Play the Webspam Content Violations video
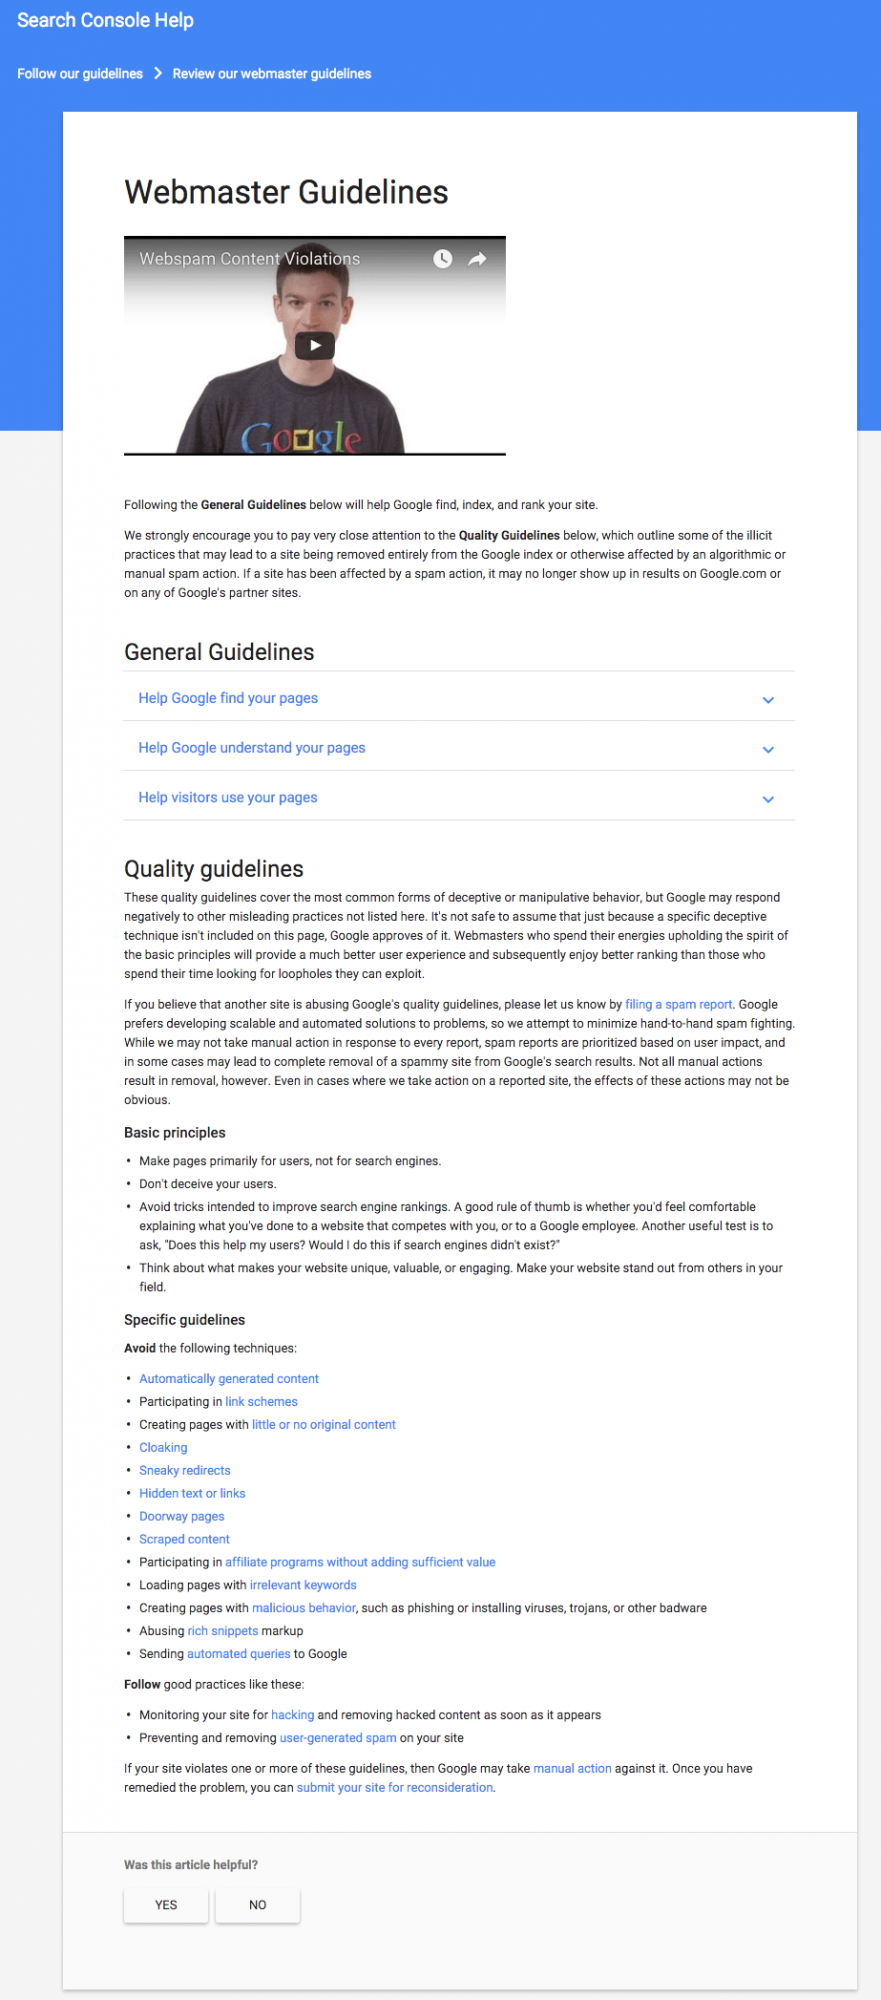881x2000 pixels. coord(314,345)
